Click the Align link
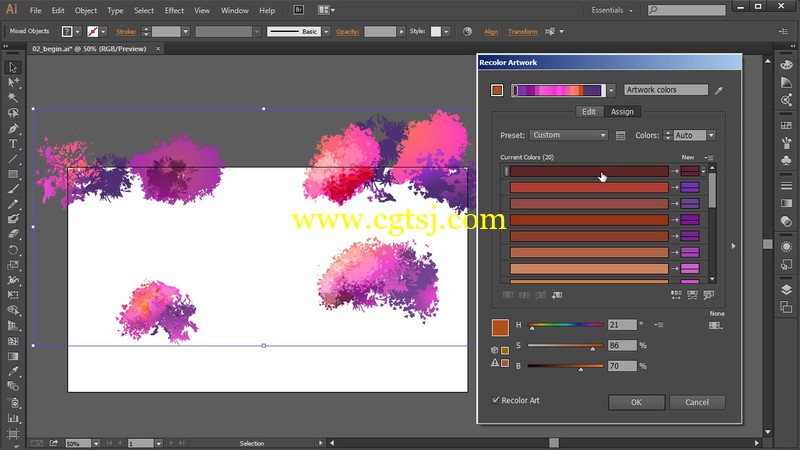The width and height of the screenshot is (800, 450). (x=491, y=32)
